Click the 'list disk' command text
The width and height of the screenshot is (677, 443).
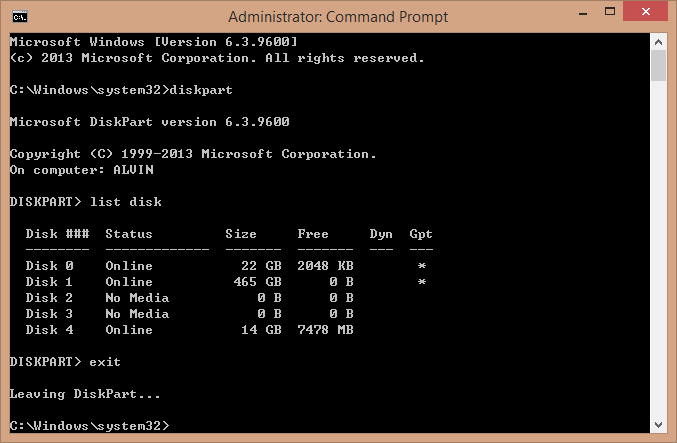tap(126, 202)
